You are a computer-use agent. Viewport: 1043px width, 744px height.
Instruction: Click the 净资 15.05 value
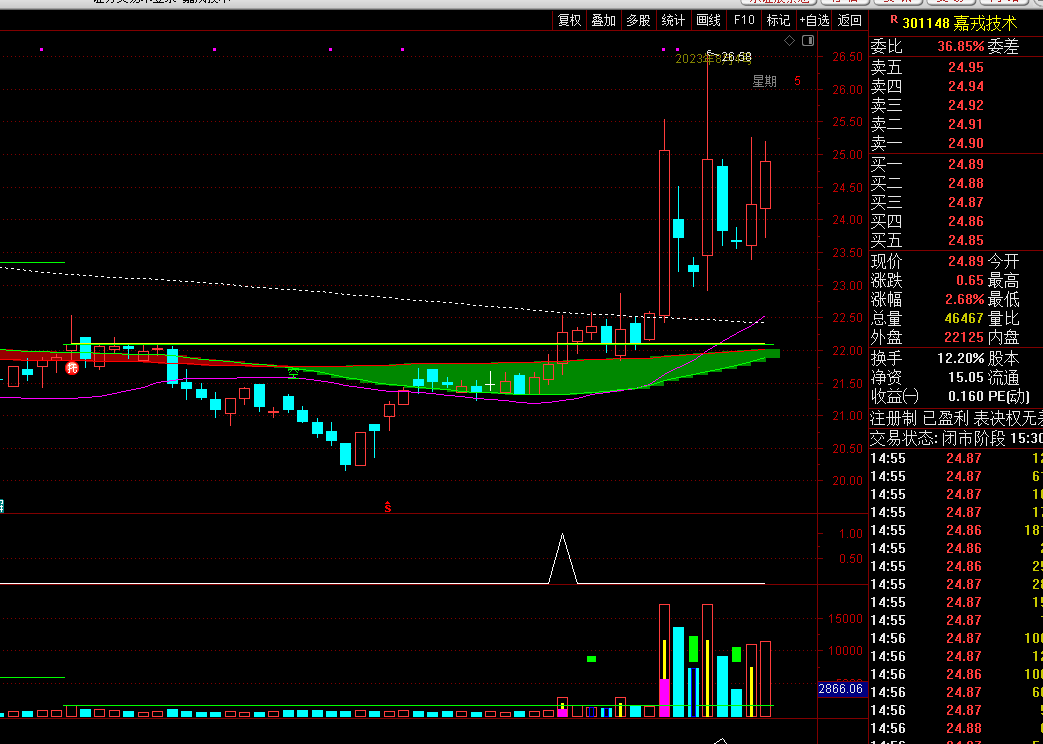966,378
